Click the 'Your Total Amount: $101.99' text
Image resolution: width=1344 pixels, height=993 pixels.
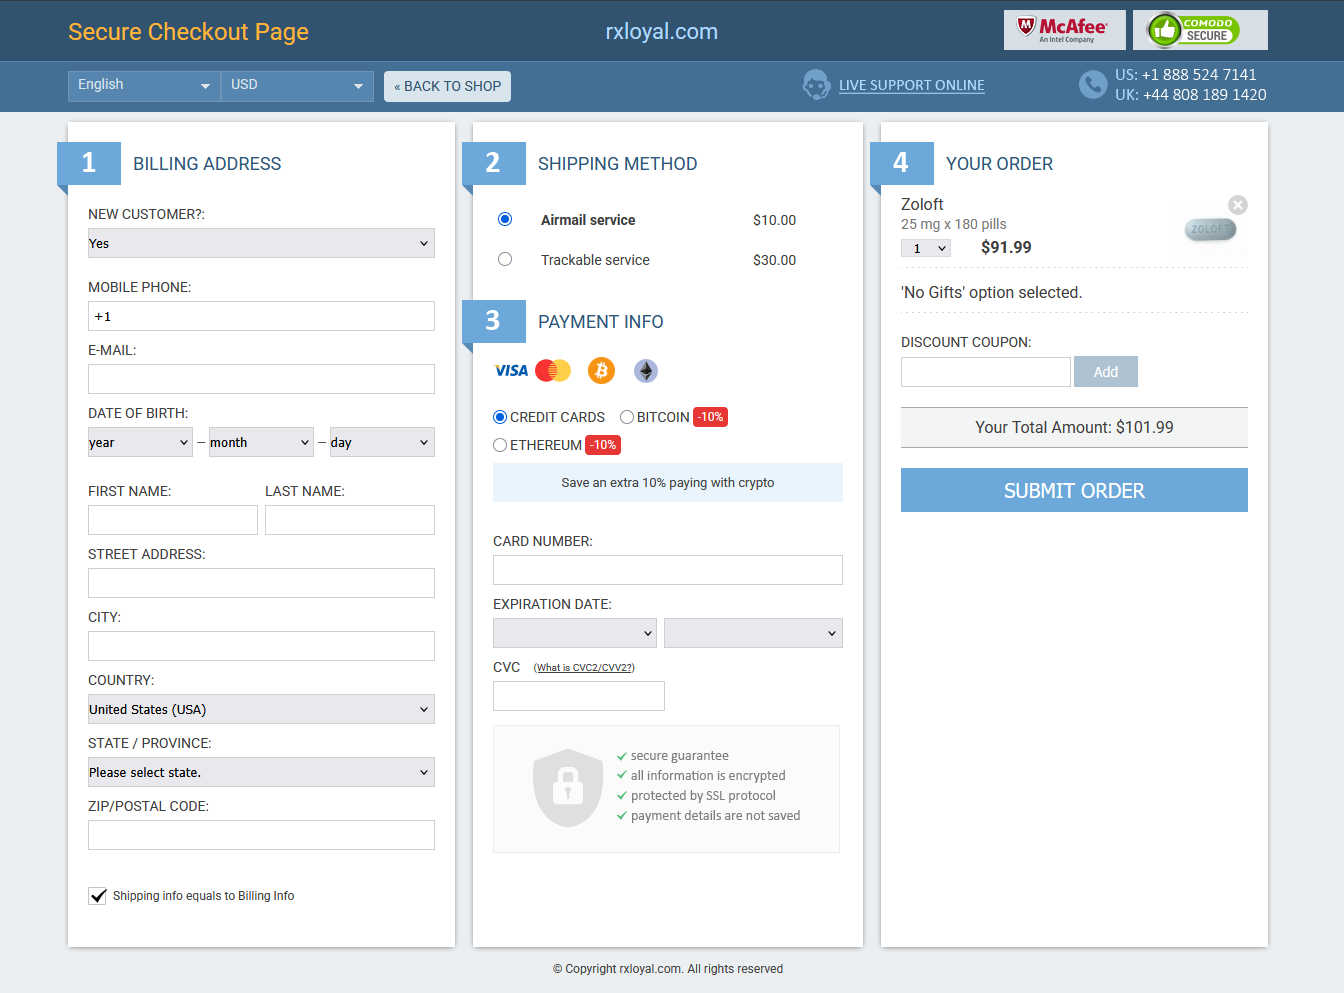pyautogui.click(x=1074, y=427)
